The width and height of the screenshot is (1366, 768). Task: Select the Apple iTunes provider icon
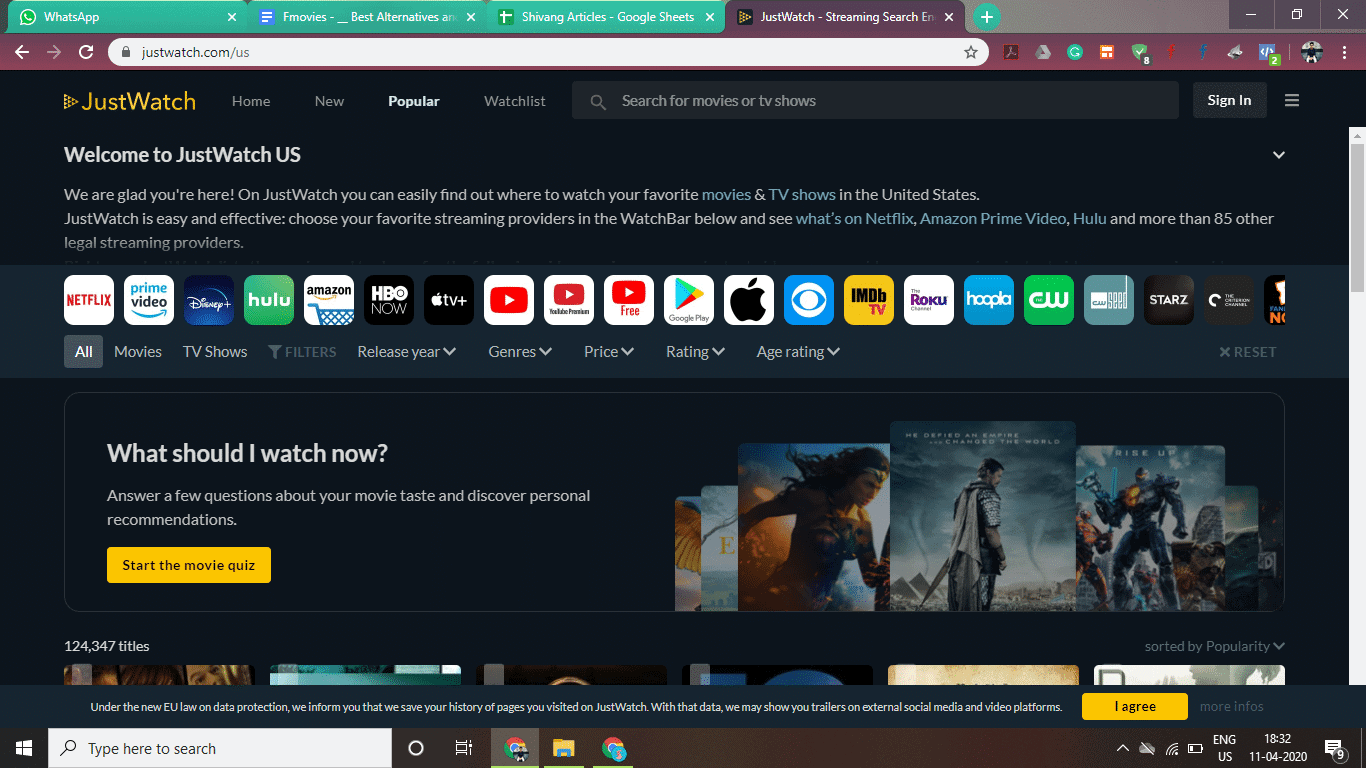point(749,300)
